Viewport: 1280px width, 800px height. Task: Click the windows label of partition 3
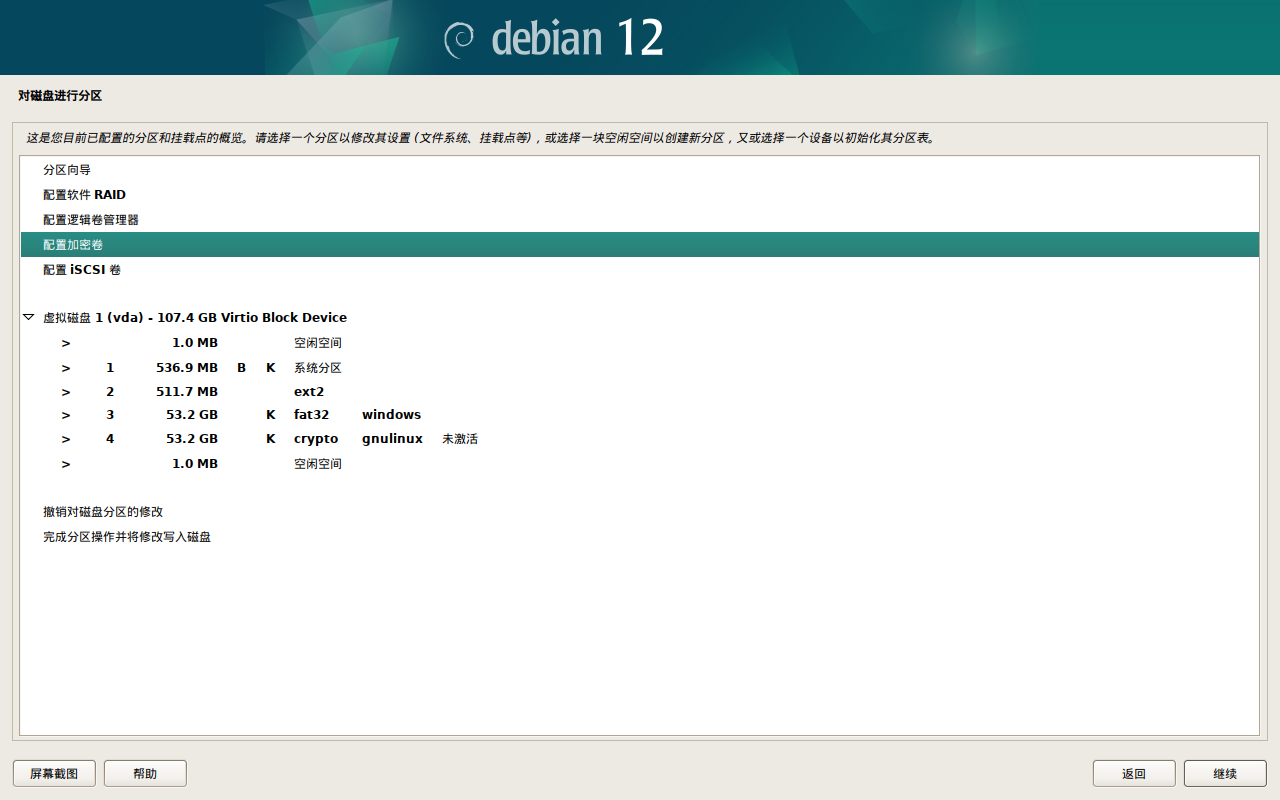[392, 415]
